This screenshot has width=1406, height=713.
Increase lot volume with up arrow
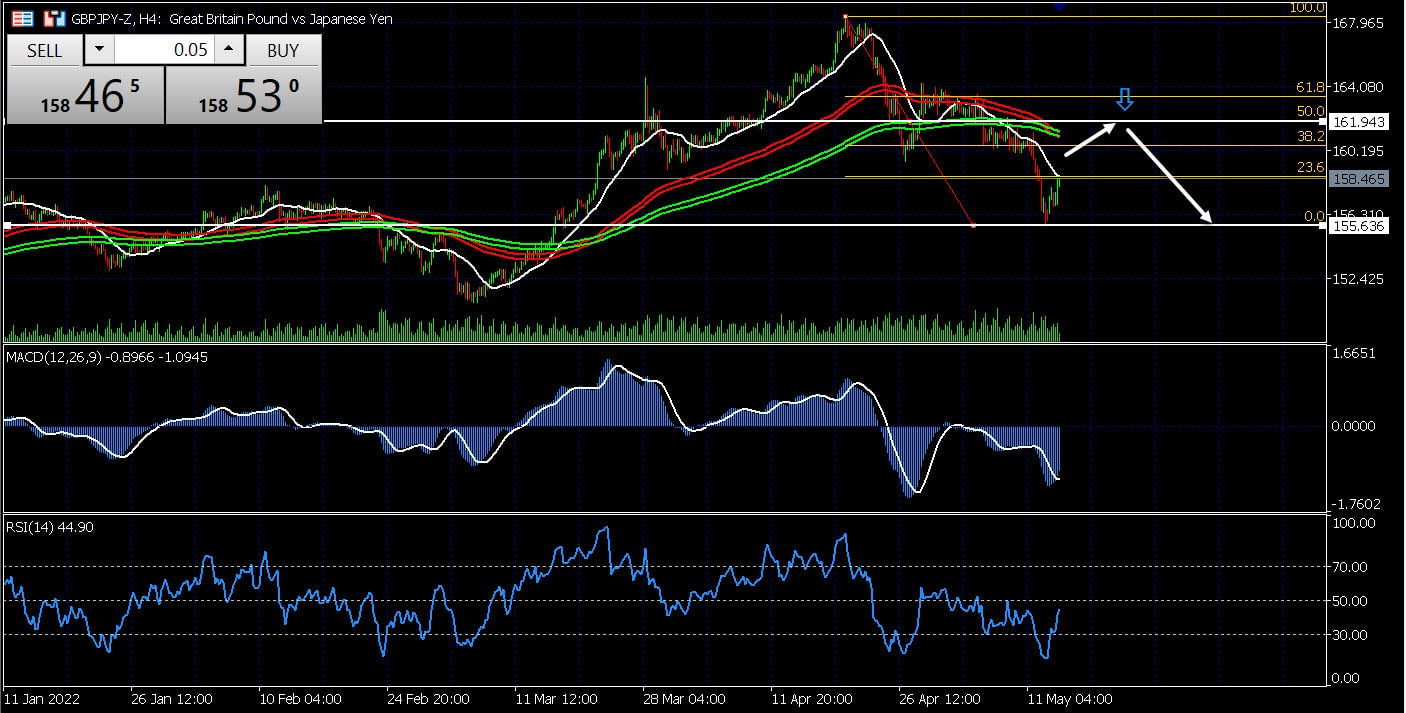tap(228, 50)
